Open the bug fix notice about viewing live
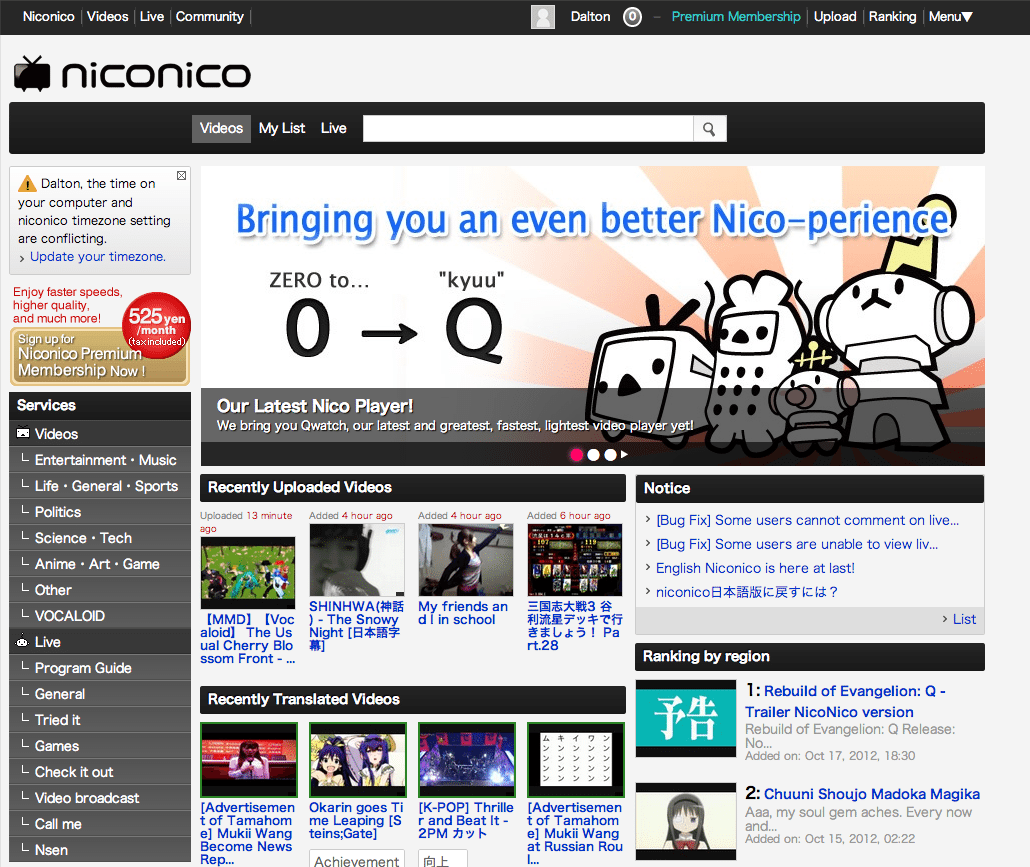The width and height of the screenshot is (1030, 867). [797, 544]
